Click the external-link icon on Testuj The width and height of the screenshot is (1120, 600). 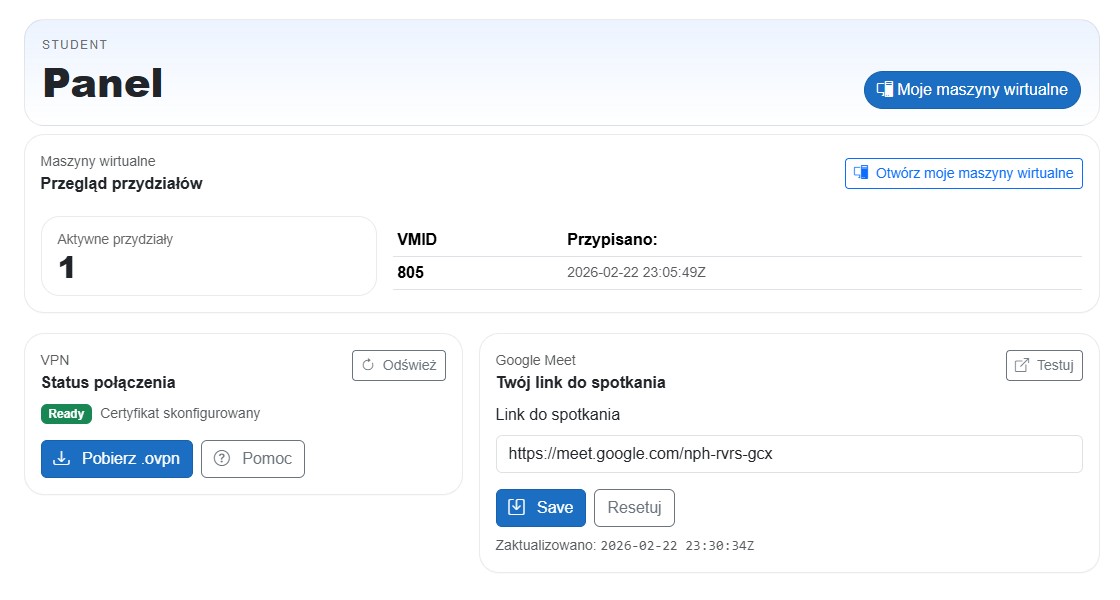1021,365
